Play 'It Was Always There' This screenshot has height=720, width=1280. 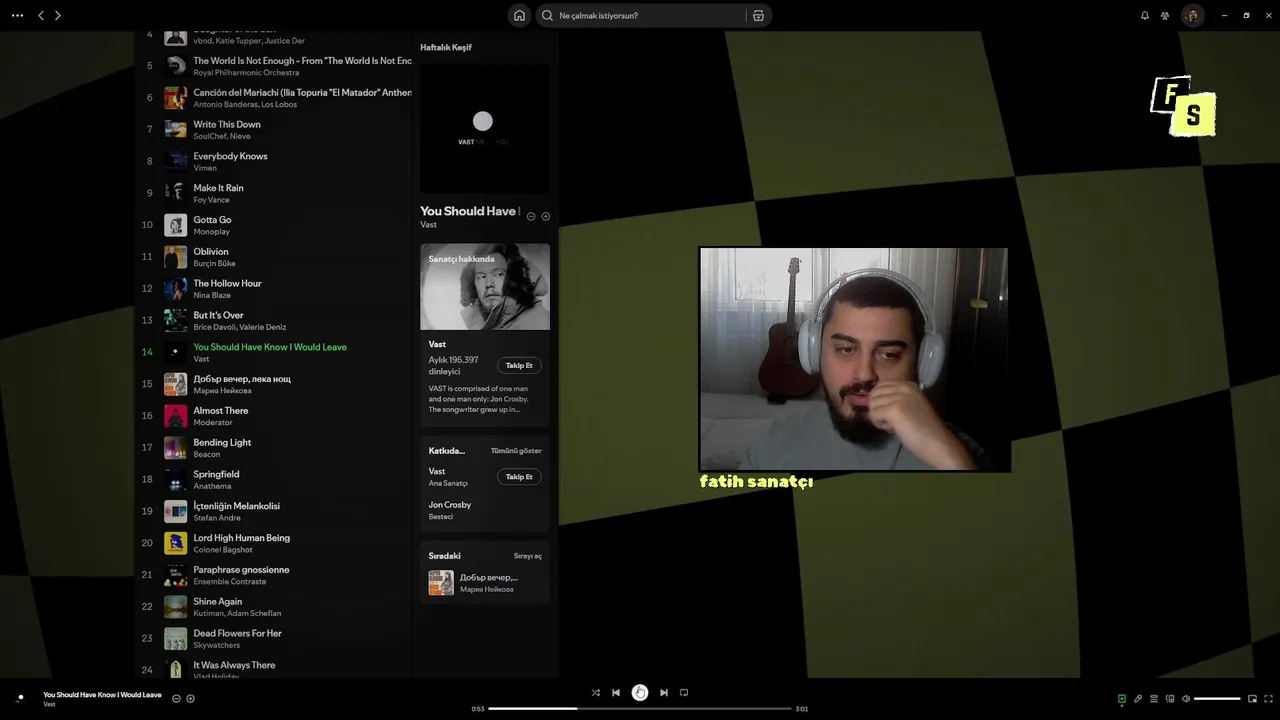[x=234, y=665]
